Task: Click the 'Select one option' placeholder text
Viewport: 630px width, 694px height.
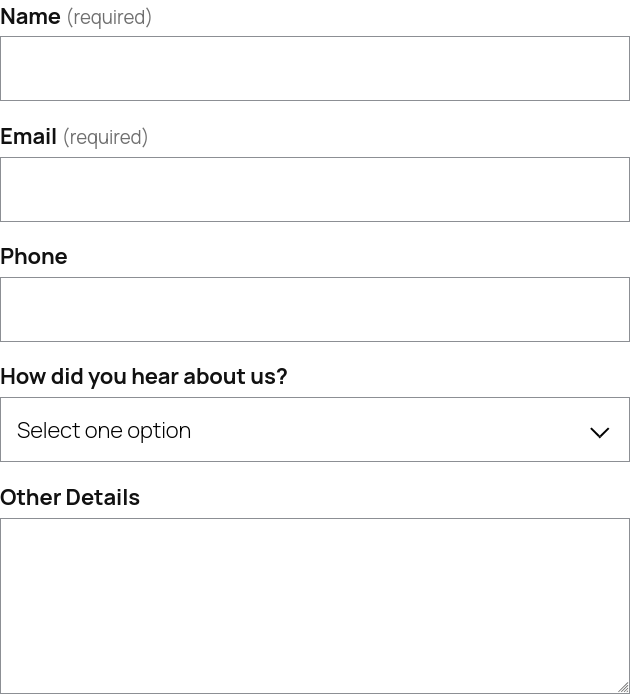Action: point(104,430)
